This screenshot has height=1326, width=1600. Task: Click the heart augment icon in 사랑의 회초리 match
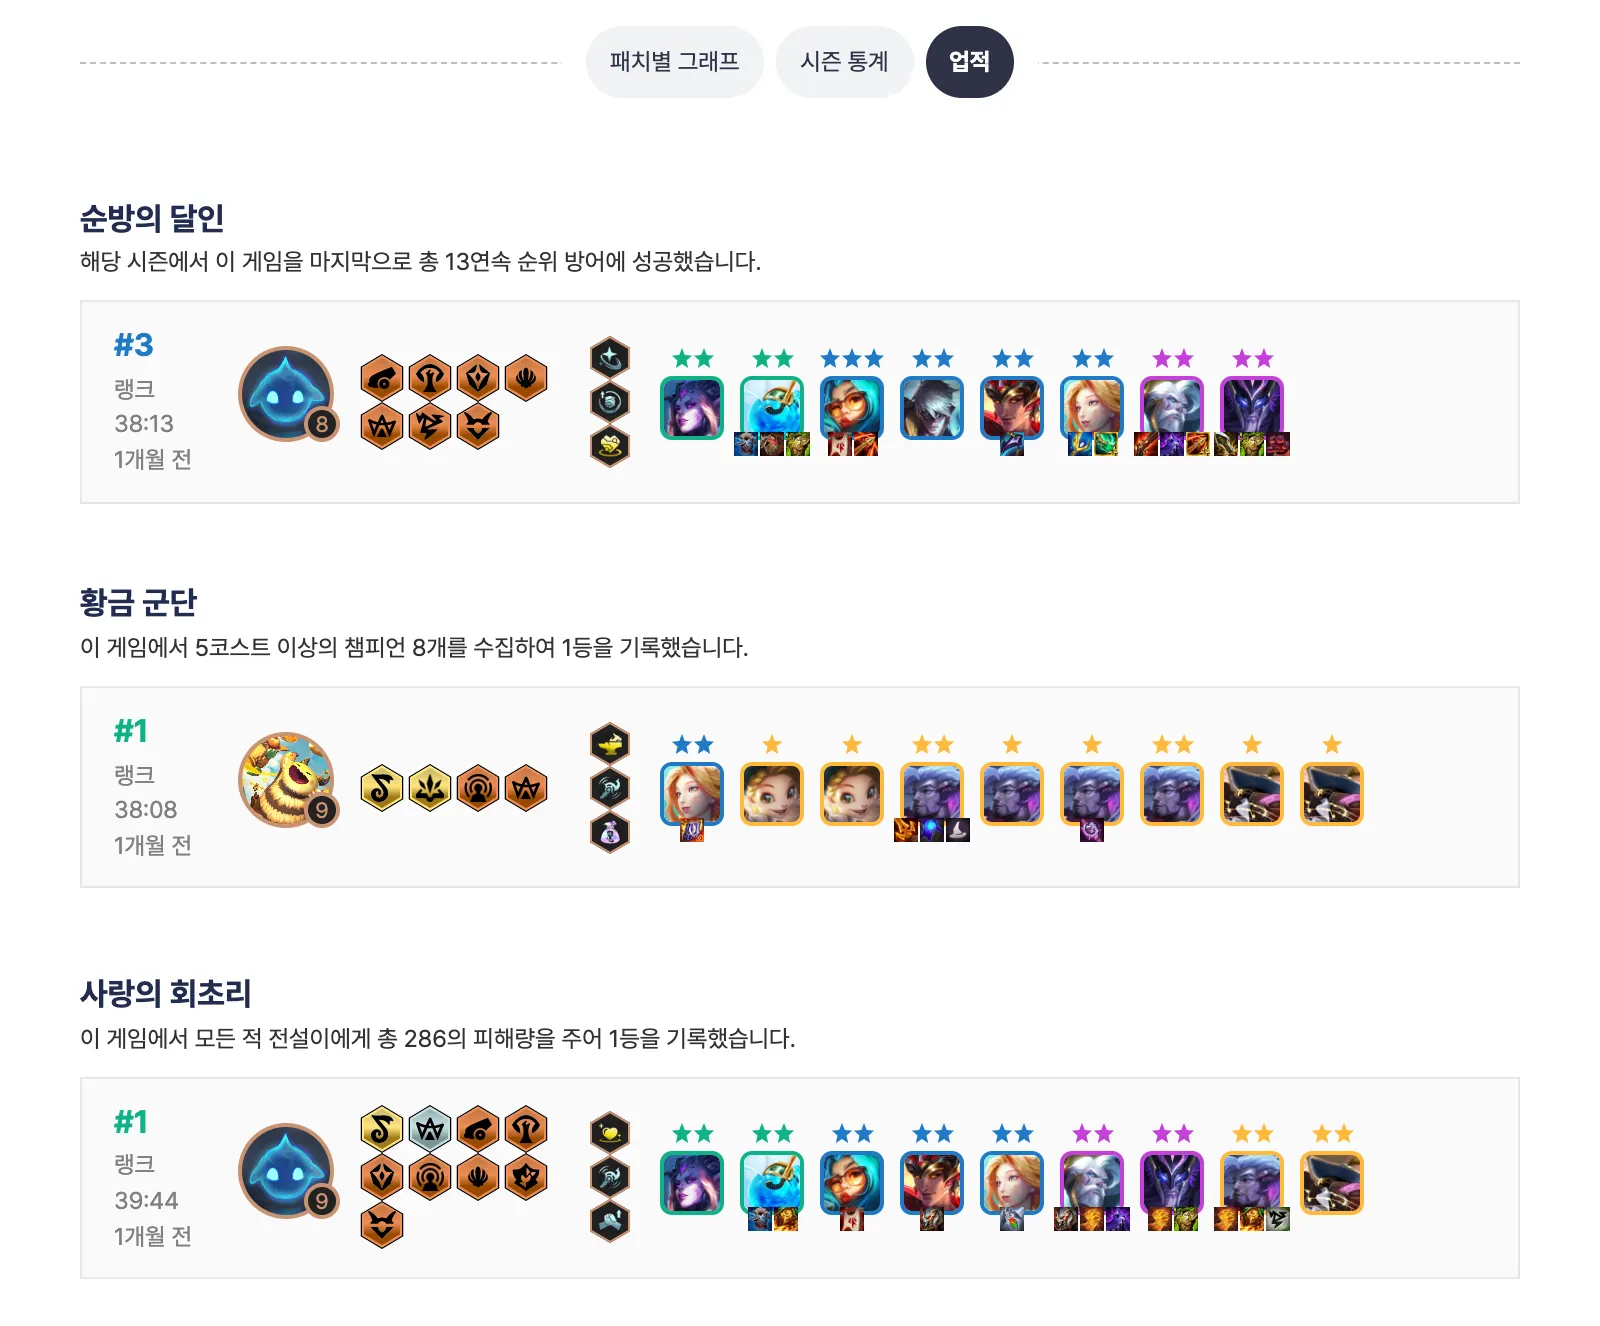tap(610, 1132)
